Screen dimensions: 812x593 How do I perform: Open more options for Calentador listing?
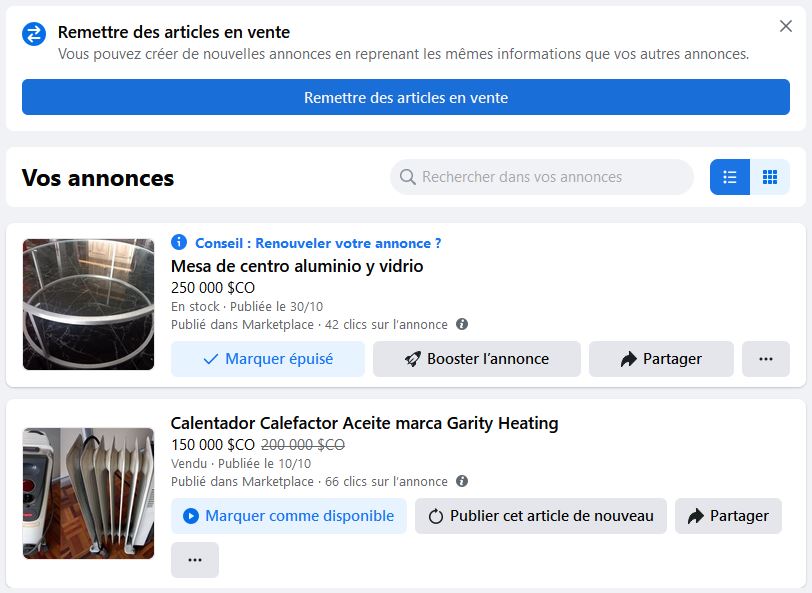point(195,560)
